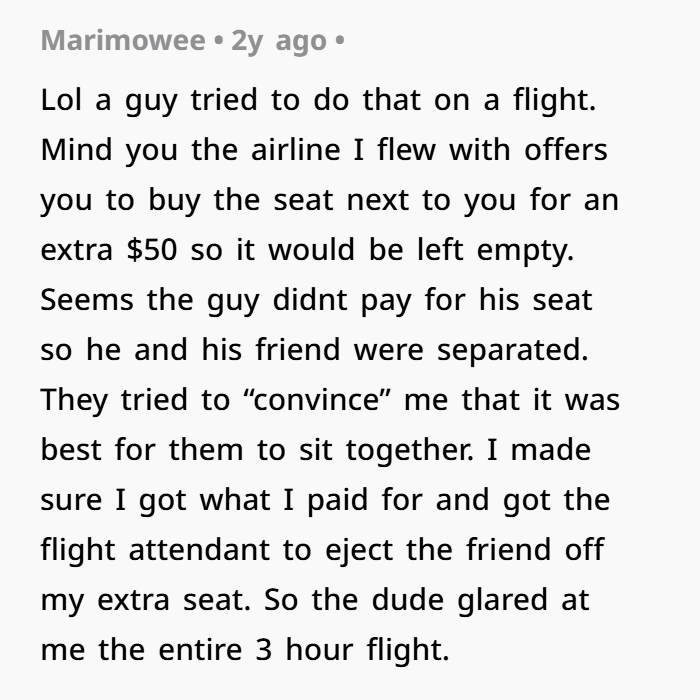Click the word 'paid' in the comment

[338, 501]
